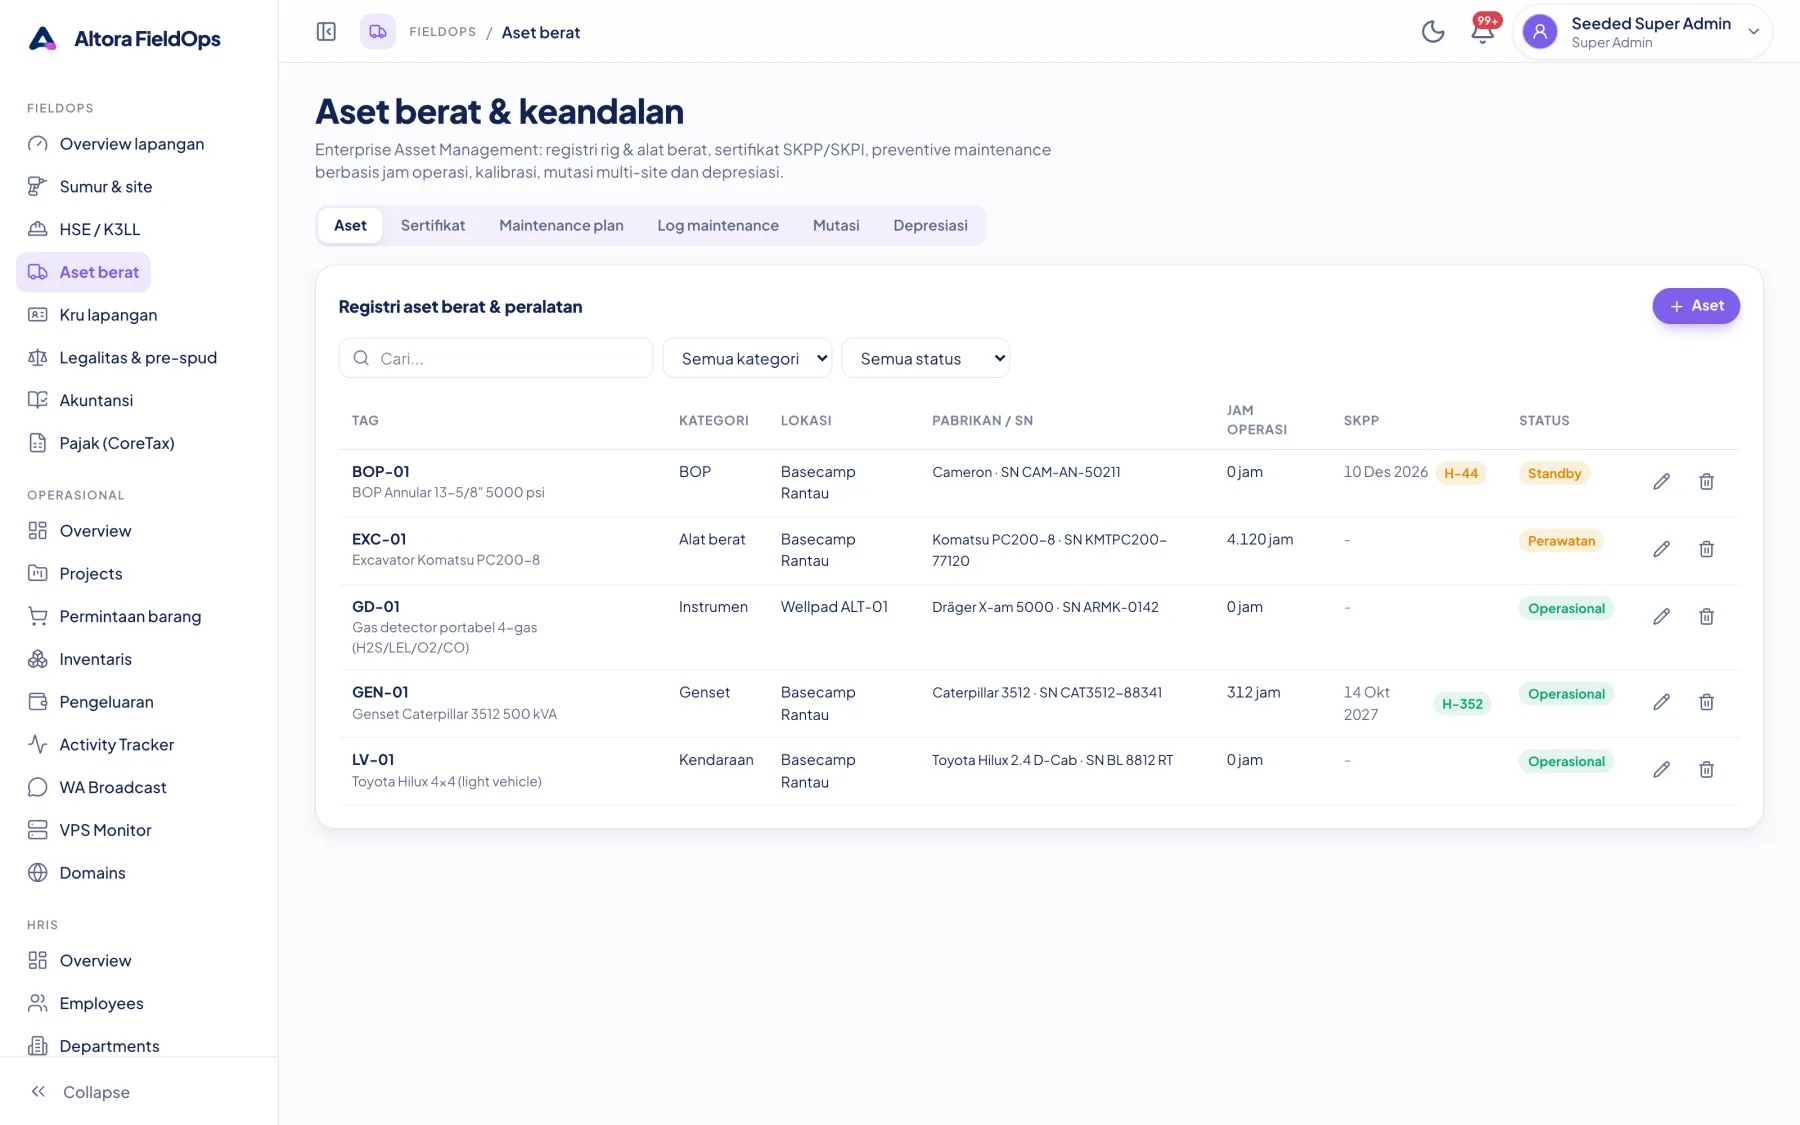
Task: Delete the EXC-01 asset with the trash icon
Action: (1706, 549)
